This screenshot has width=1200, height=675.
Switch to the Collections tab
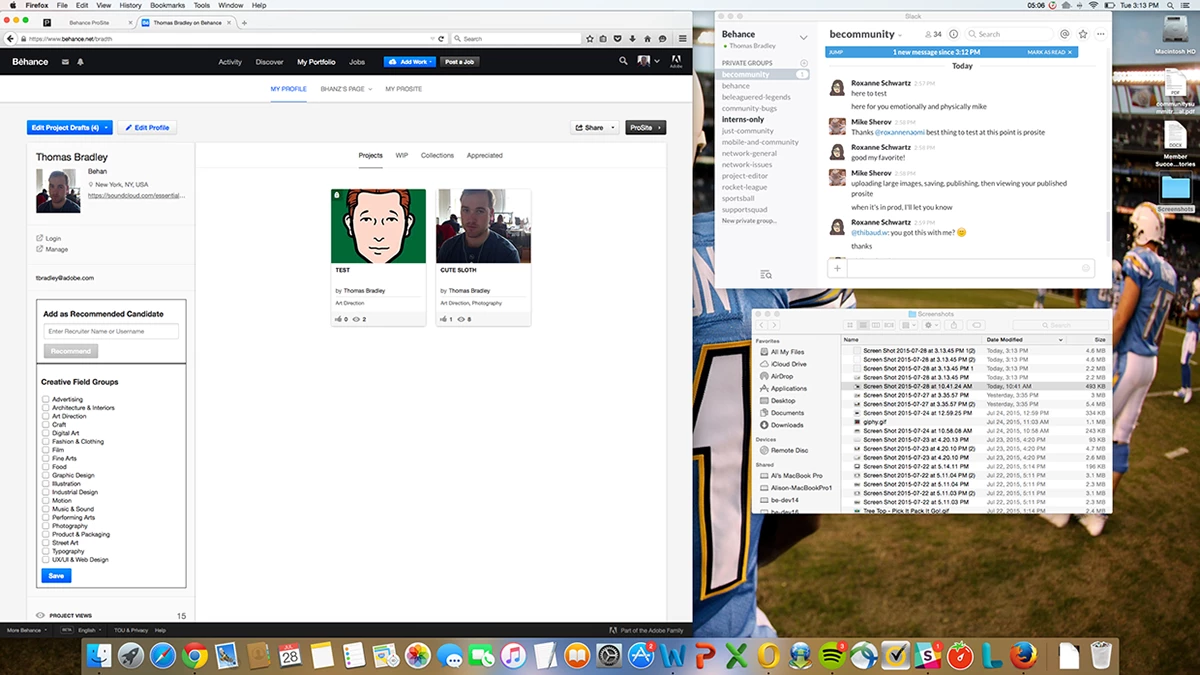[437, 155]
